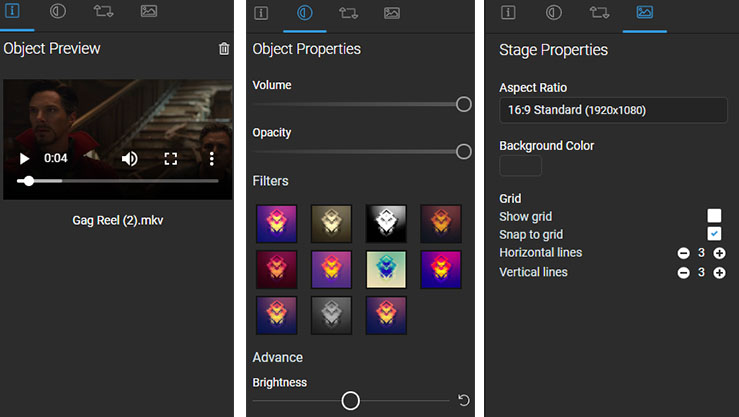The image size is (739, 417).
Task: Enter fullscreen for the video preview
Action: tap(171, 159)
